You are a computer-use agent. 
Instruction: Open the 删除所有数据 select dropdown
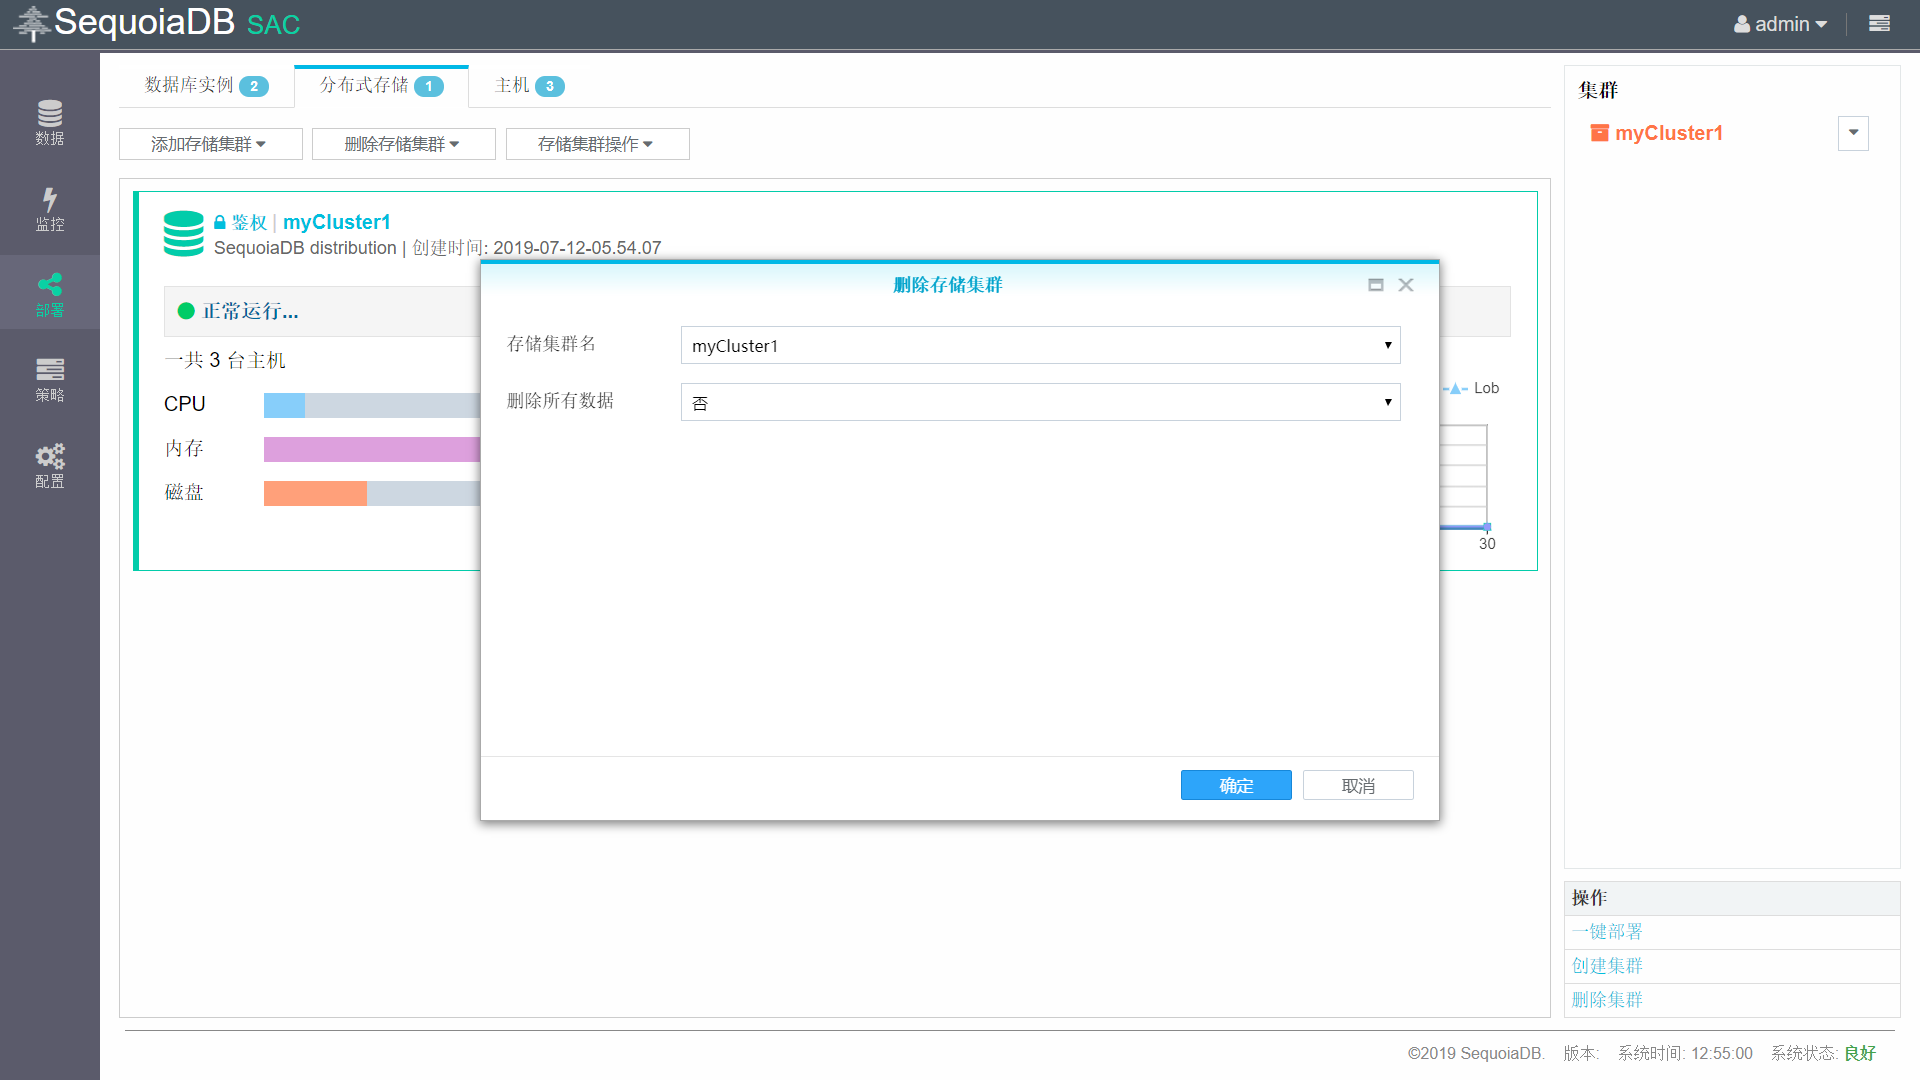coord(1040,402)
